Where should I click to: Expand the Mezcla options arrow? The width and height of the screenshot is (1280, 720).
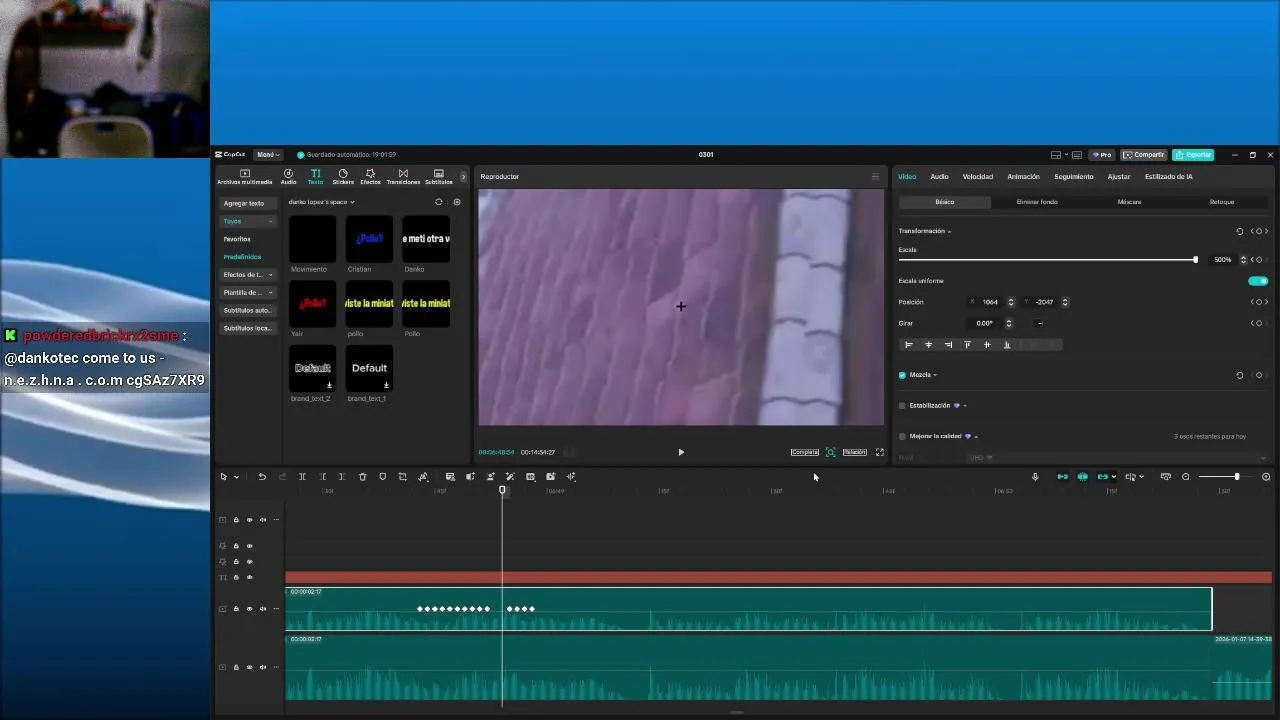935,375
